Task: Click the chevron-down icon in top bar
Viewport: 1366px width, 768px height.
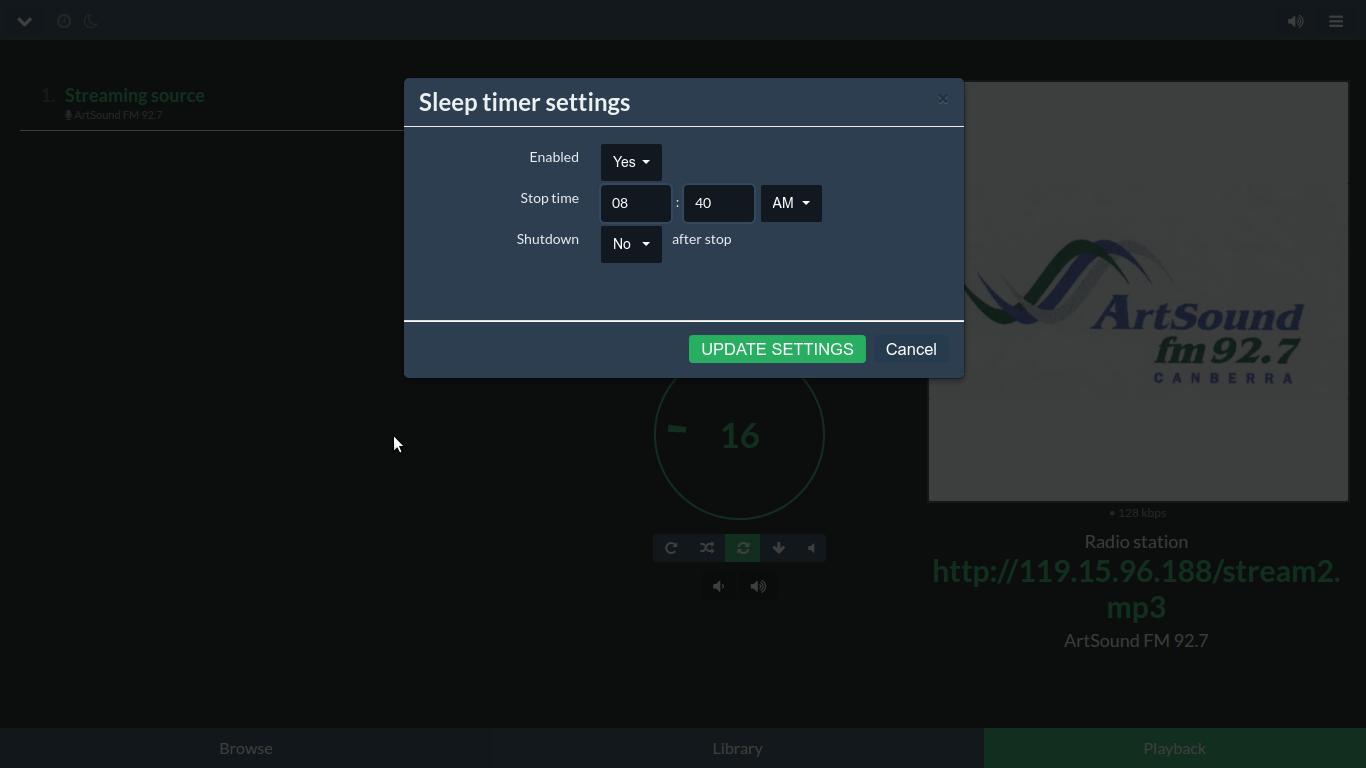Action: click(x=25, y=21)
